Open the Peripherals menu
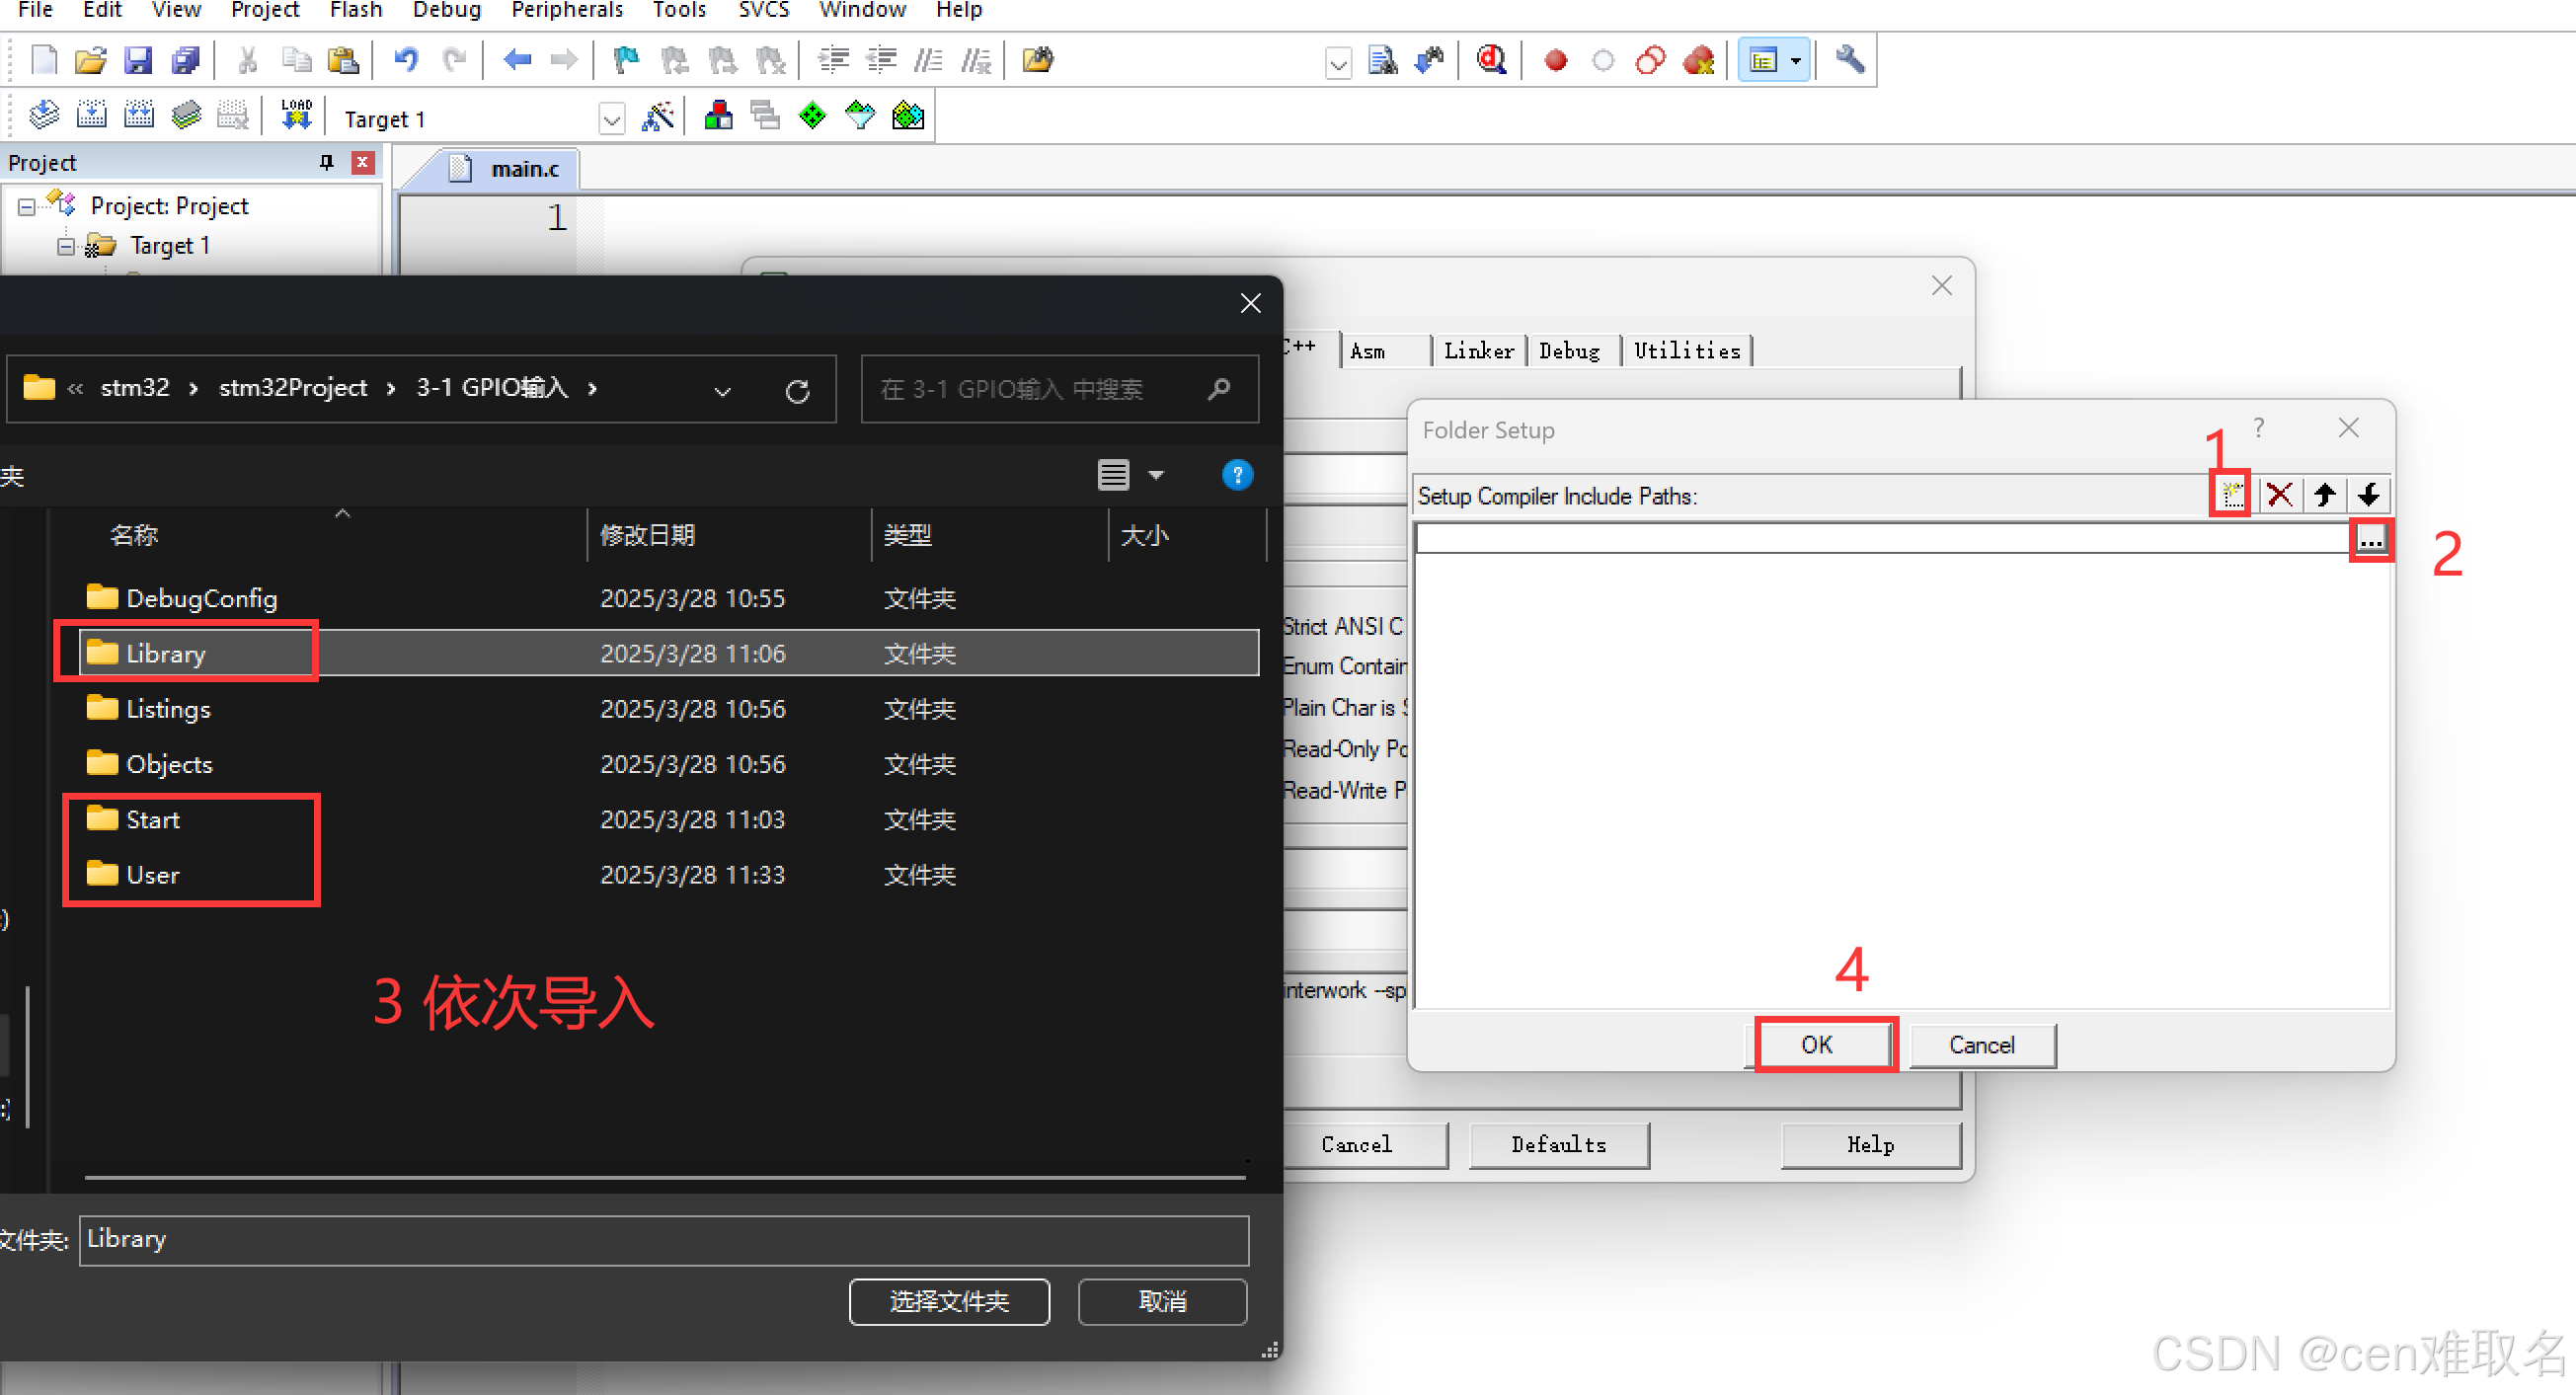Viewport: 2576px width, 1395px height. 566,10
